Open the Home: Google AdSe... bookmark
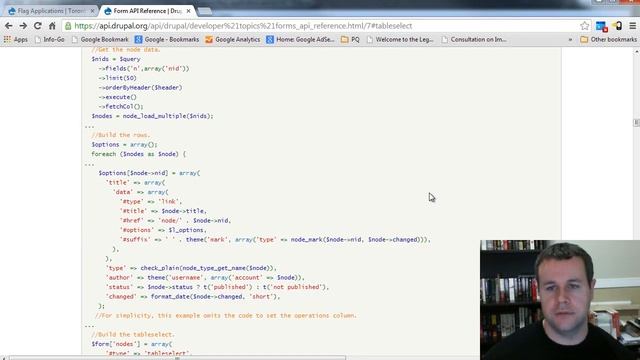Viewport: 640px width, 360px height. pos(300,40)
